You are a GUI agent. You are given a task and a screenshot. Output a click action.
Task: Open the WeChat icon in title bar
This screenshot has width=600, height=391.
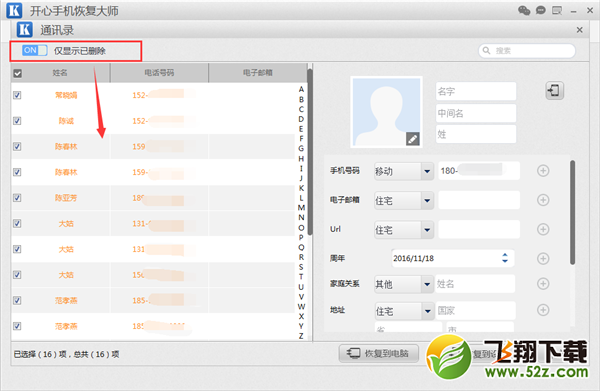coord(524,10)
